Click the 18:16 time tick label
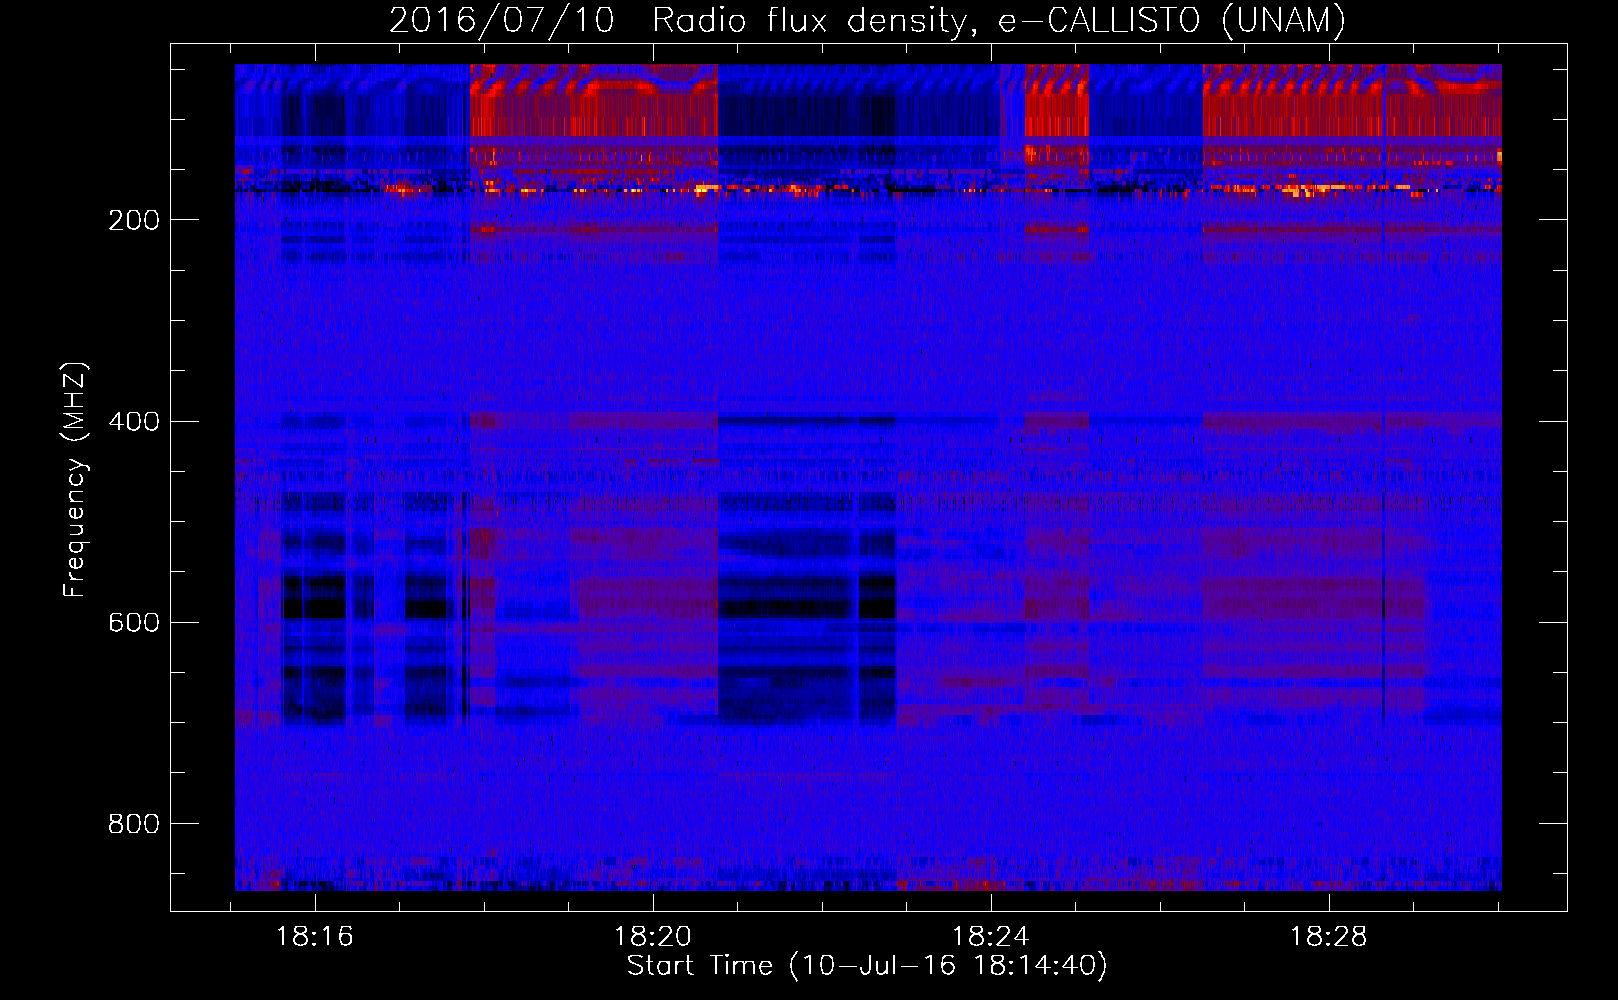1618x1000 pixels. click(x=315, y=937)
